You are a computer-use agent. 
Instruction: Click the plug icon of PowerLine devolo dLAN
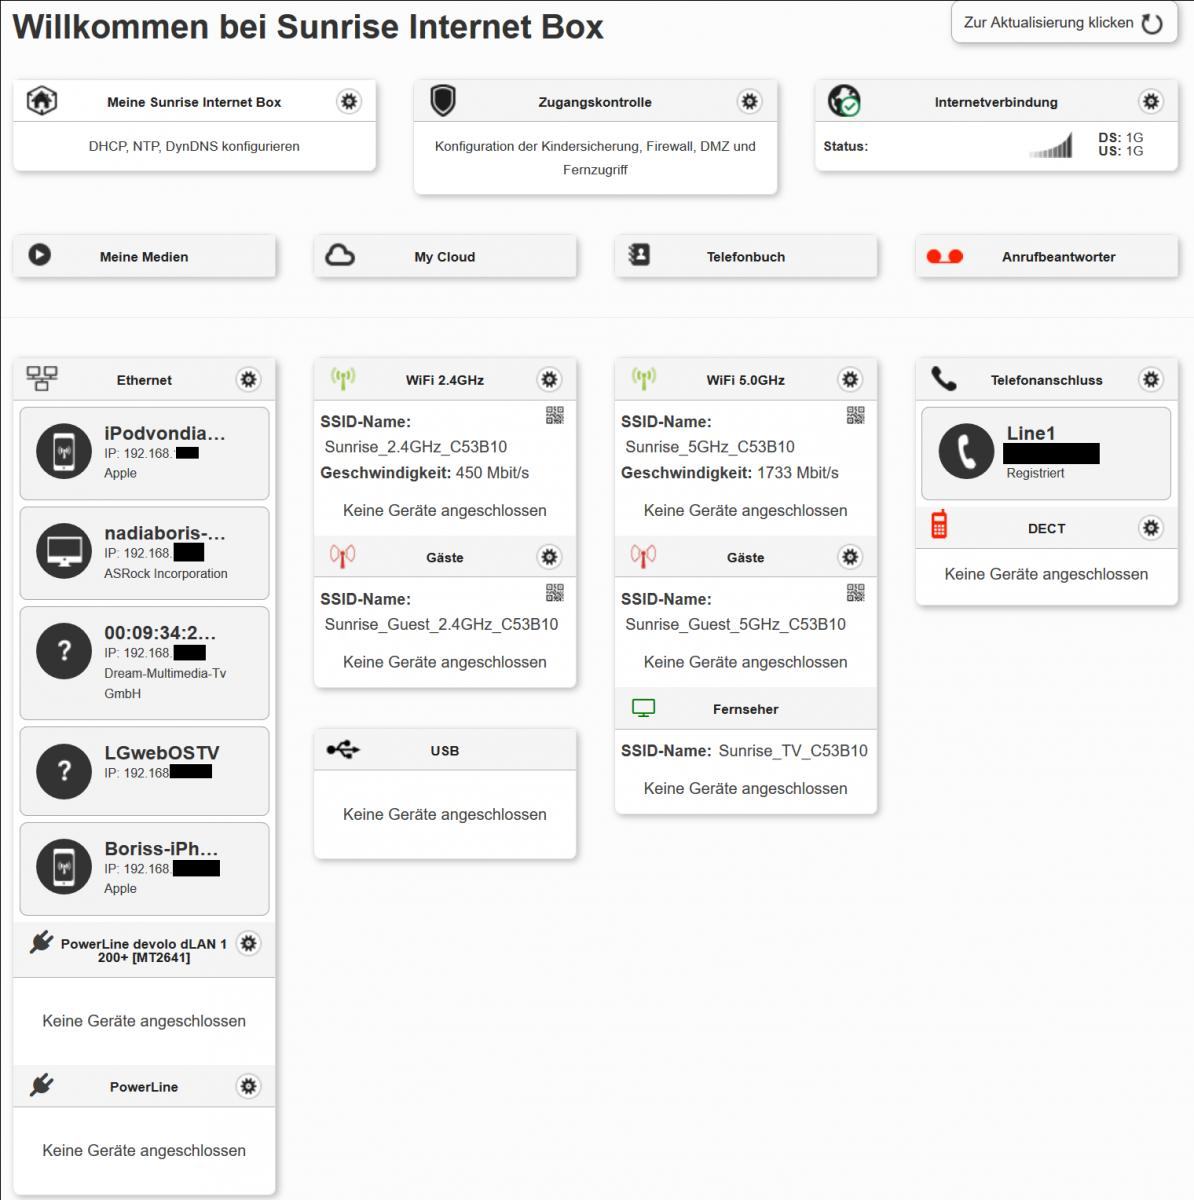pos(41,942)
